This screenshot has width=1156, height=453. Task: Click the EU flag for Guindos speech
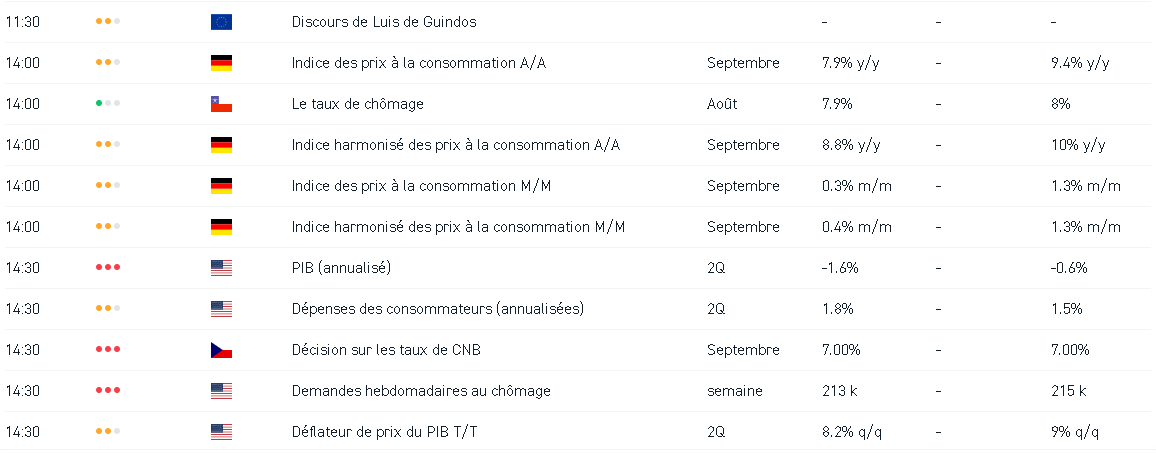point(221,22)
